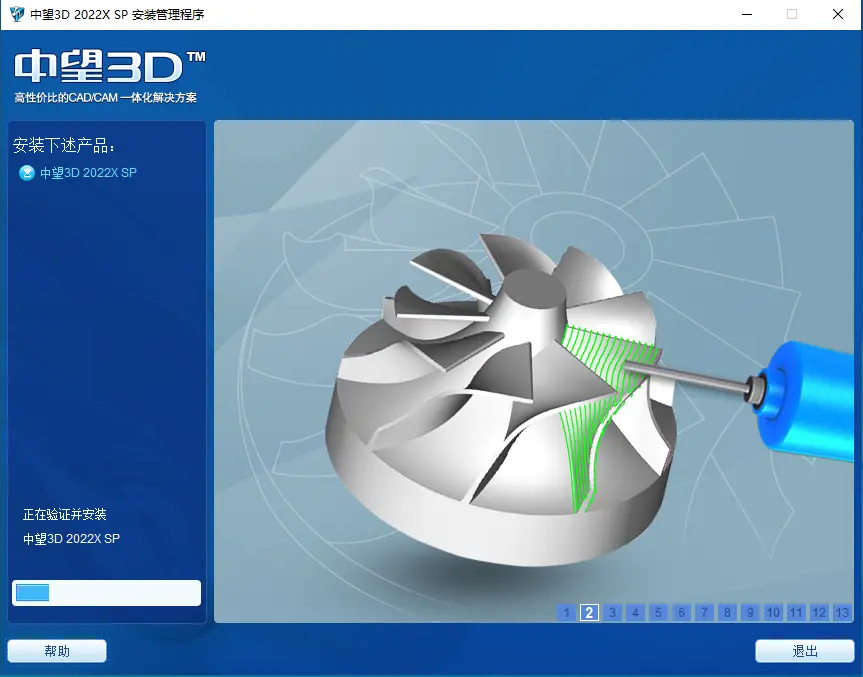Click the 正在验证并安装 status text
The height and width of the screenshot is (677, 863).
(64, 515)
